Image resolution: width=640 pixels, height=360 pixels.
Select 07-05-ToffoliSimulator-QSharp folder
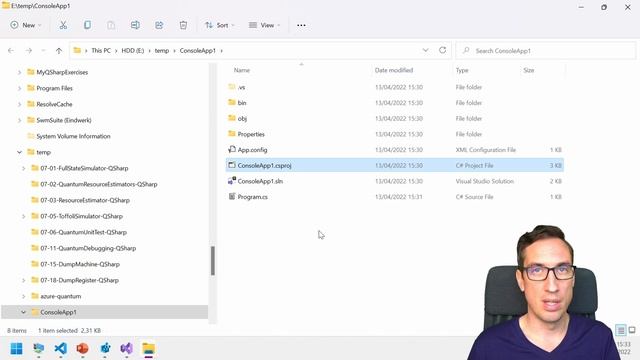82,216
